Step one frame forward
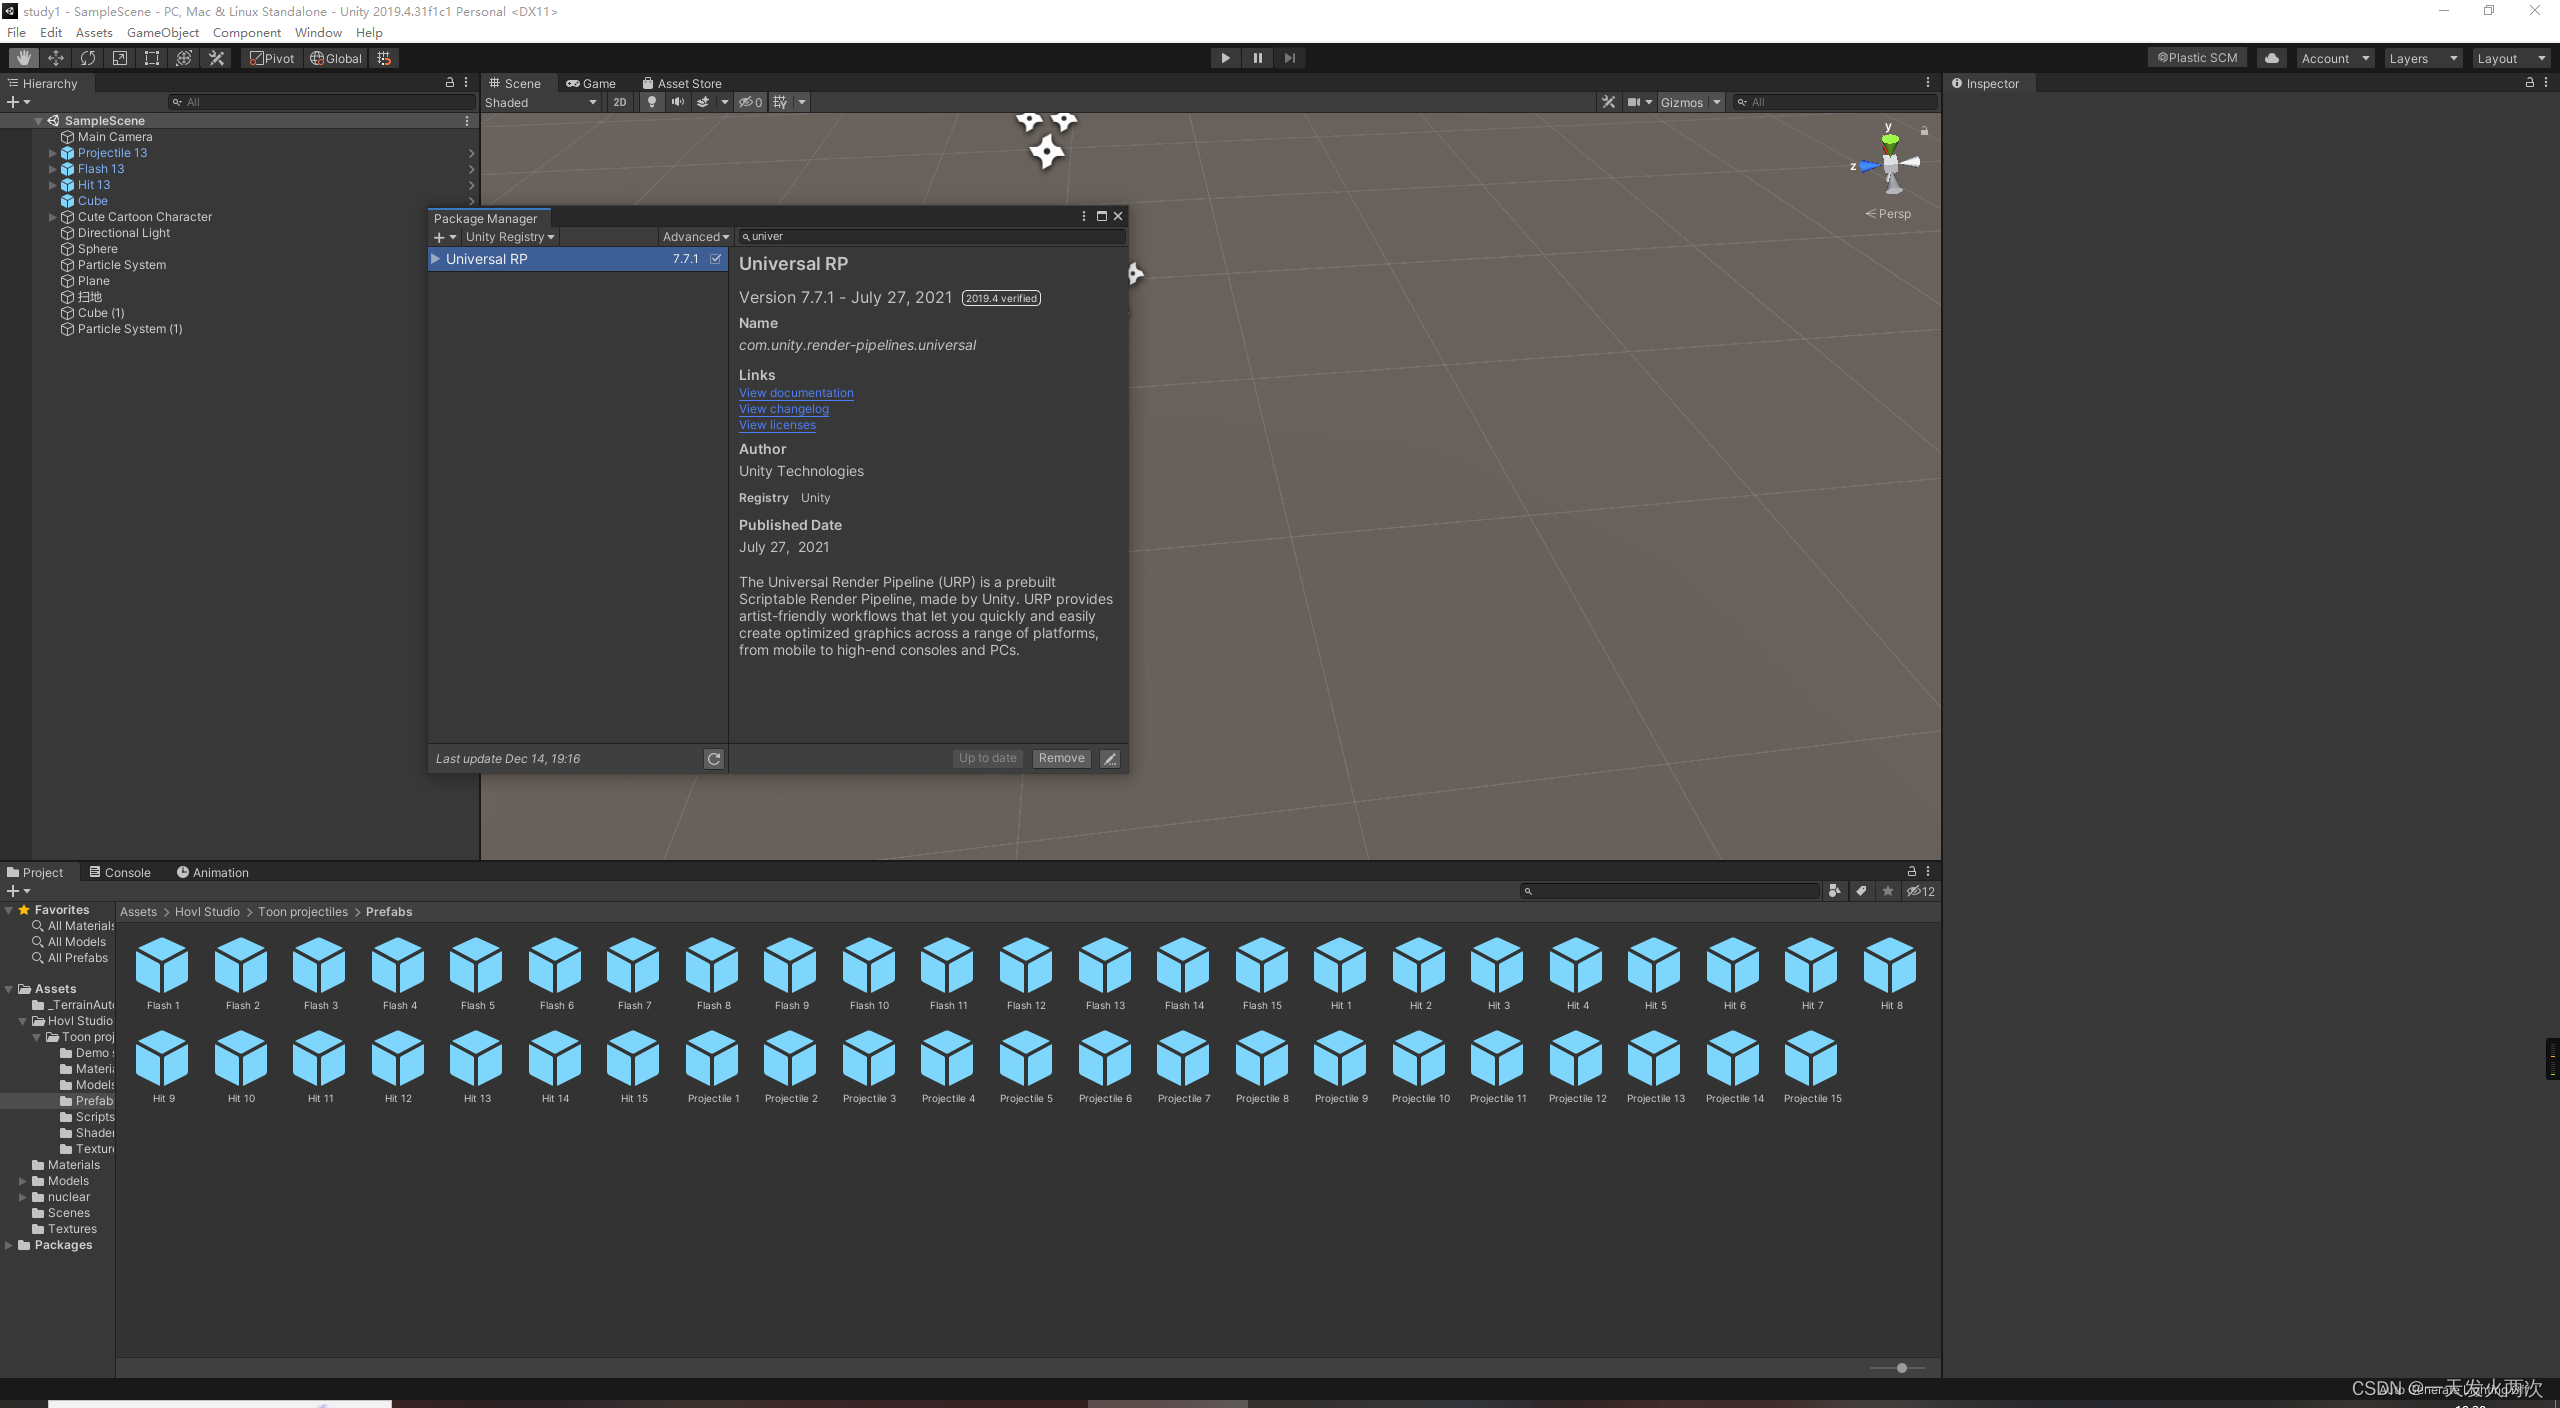The height and width of the screenshot is (1408, 2560). (1289, 58)
